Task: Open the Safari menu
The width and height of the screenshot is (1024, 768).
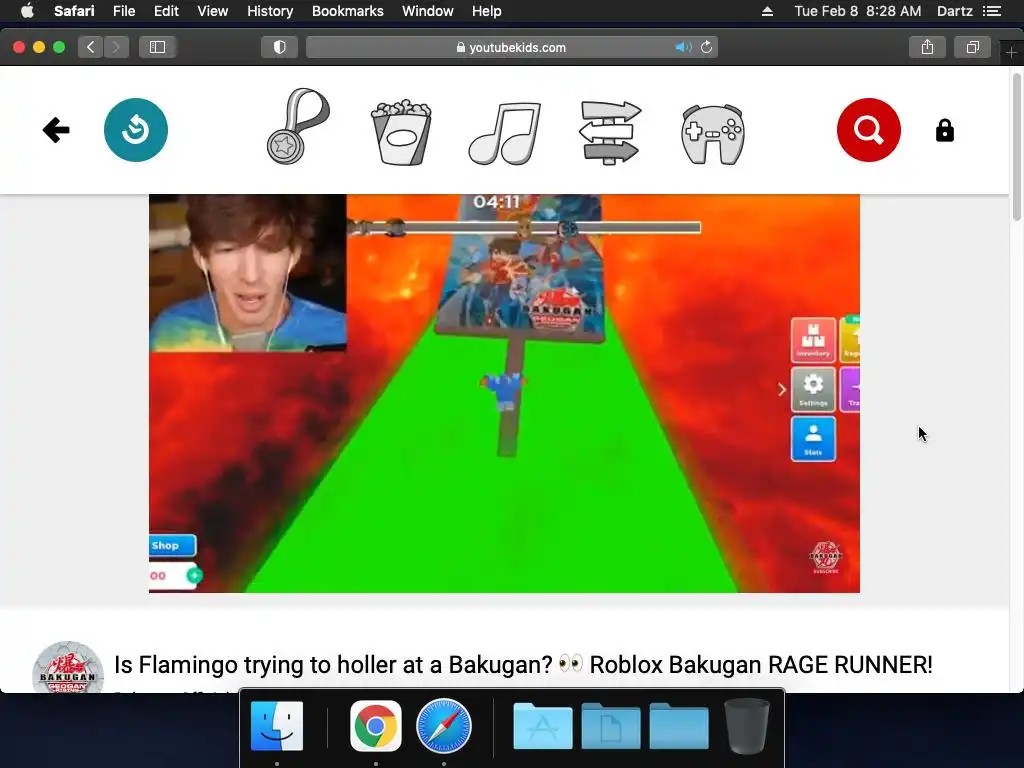Action: coord(74,11)
